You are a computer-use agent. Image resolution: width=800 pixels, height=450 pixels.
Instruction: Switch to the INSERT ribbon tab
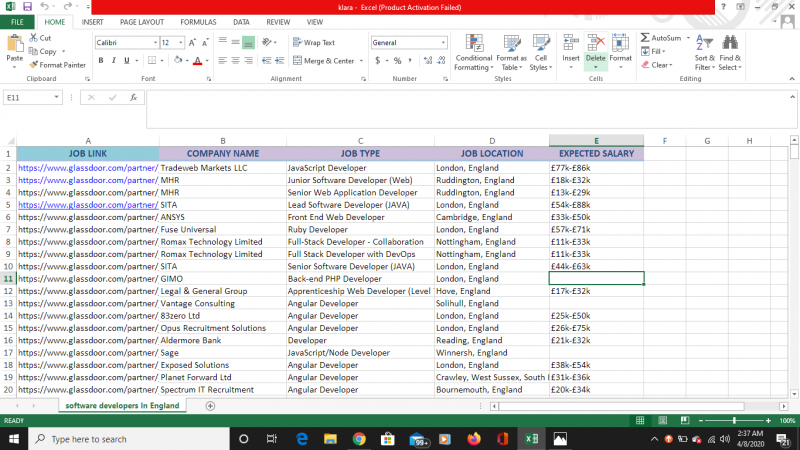click(92, 22)
